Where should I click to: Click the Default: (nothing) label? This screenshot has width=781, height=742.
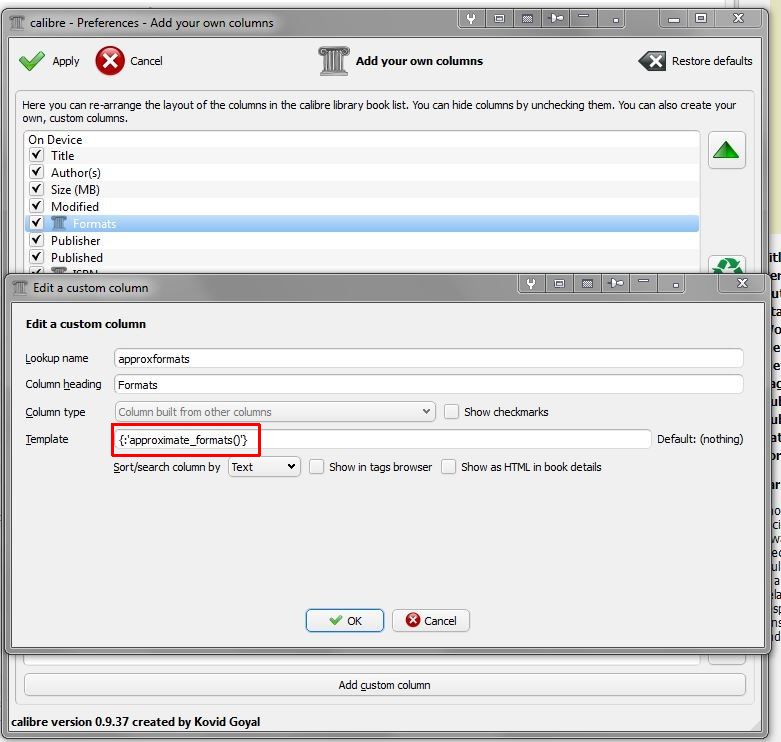tap(700, 439)
